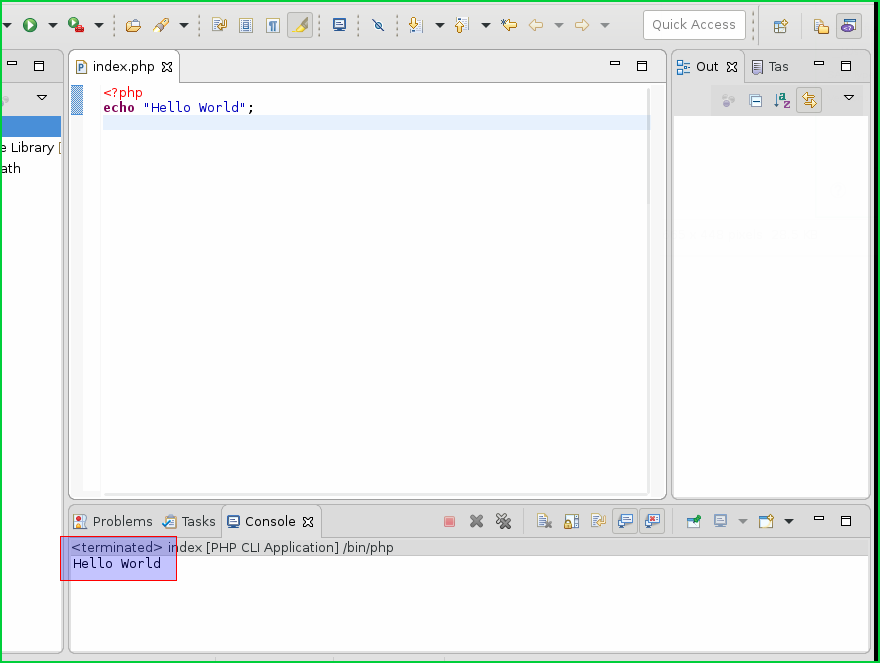
Task: Switch to the PHP perspective icon
Action: pos(849,26)
